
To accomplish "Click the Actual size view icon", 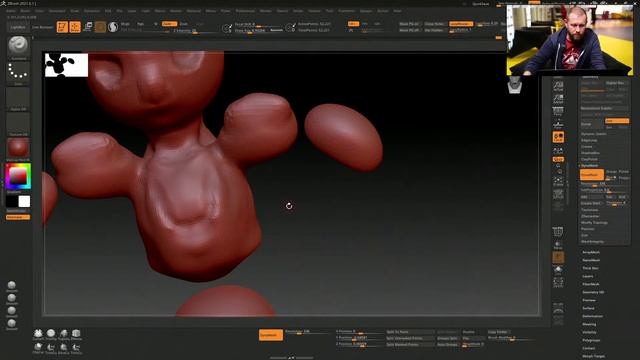I will coord(558,86).
